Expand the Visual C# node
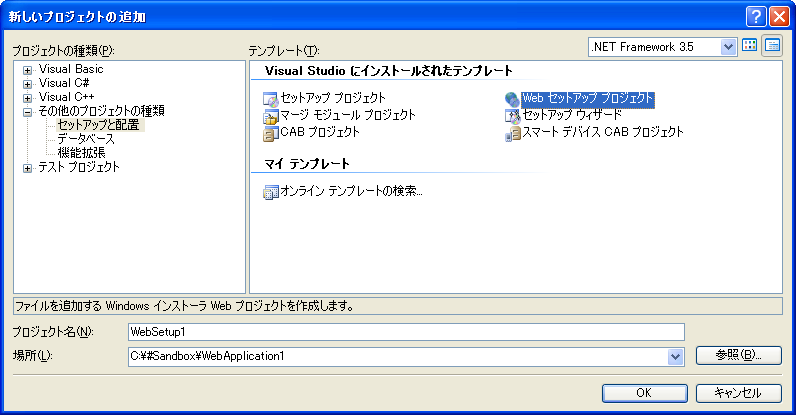This screenshot has height=415, width=796. click(27, 84)
